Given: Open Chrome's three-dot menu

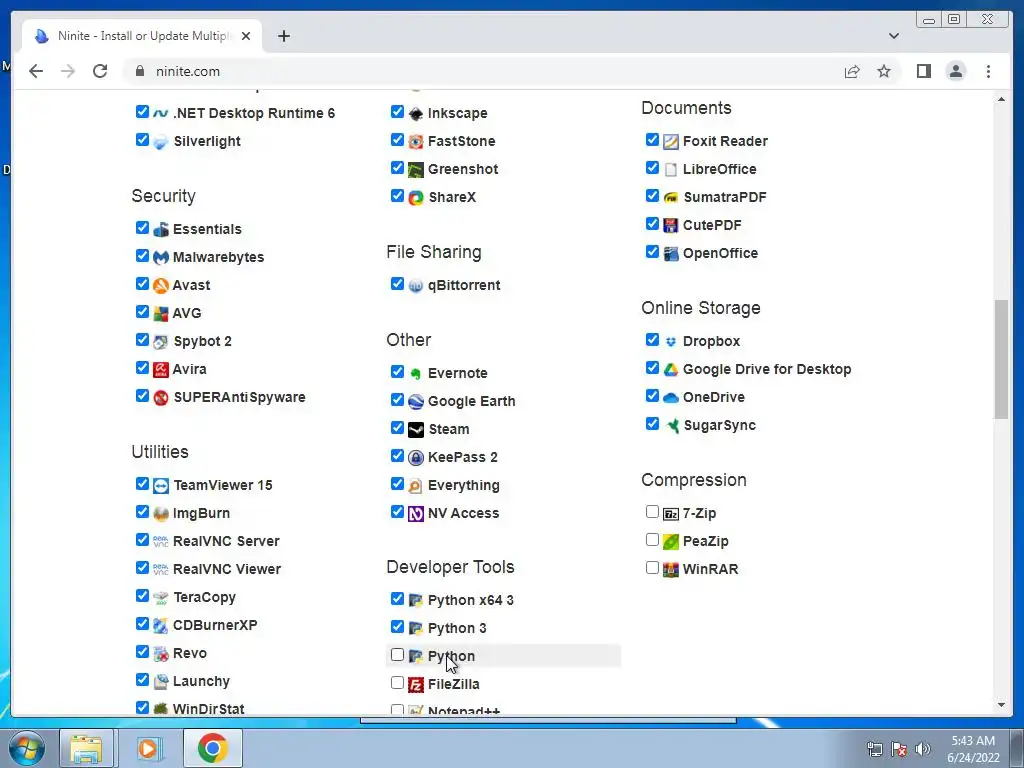Looking at the screenshot, I should click(x=988, y=71).
